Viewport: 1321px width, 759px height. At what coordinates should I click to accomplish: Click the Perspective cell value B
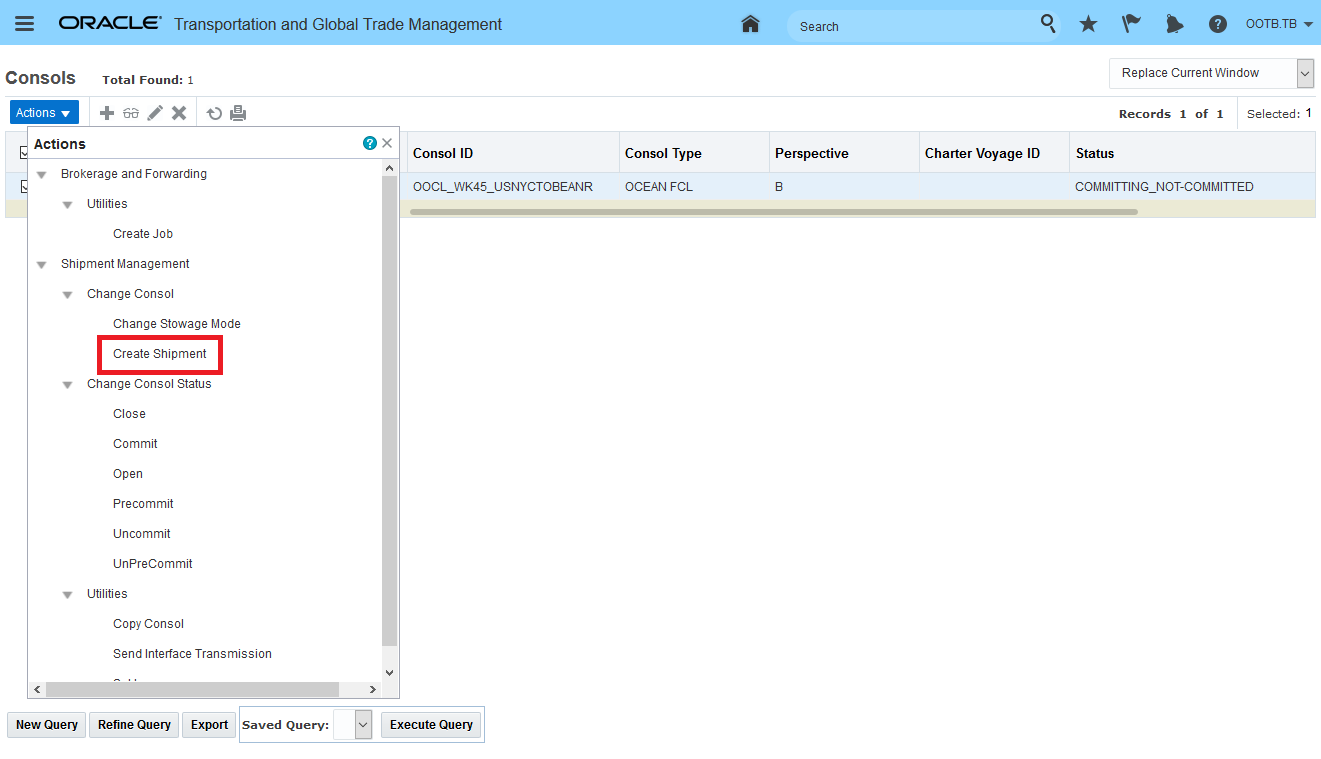click(x=779, y=187)
